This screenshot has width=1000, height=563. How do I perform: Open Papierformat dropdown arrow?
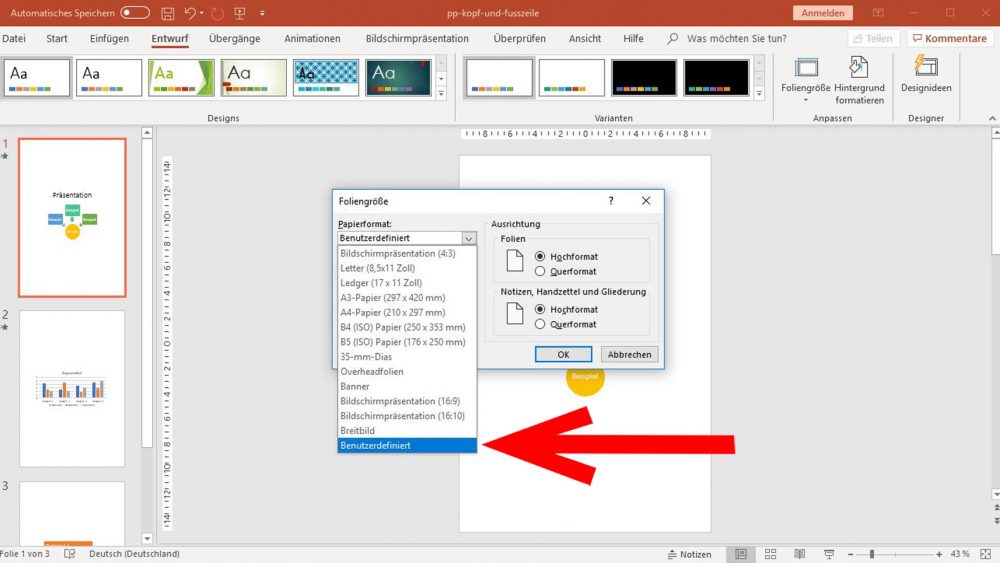pos(469,238)
